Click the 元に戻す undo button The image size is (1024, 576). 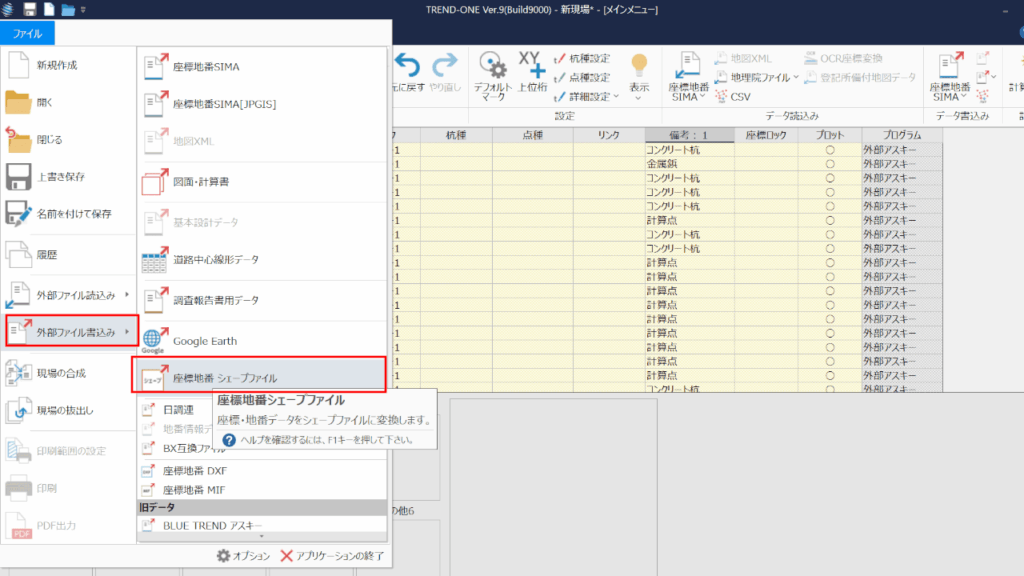tap(408, 72)
